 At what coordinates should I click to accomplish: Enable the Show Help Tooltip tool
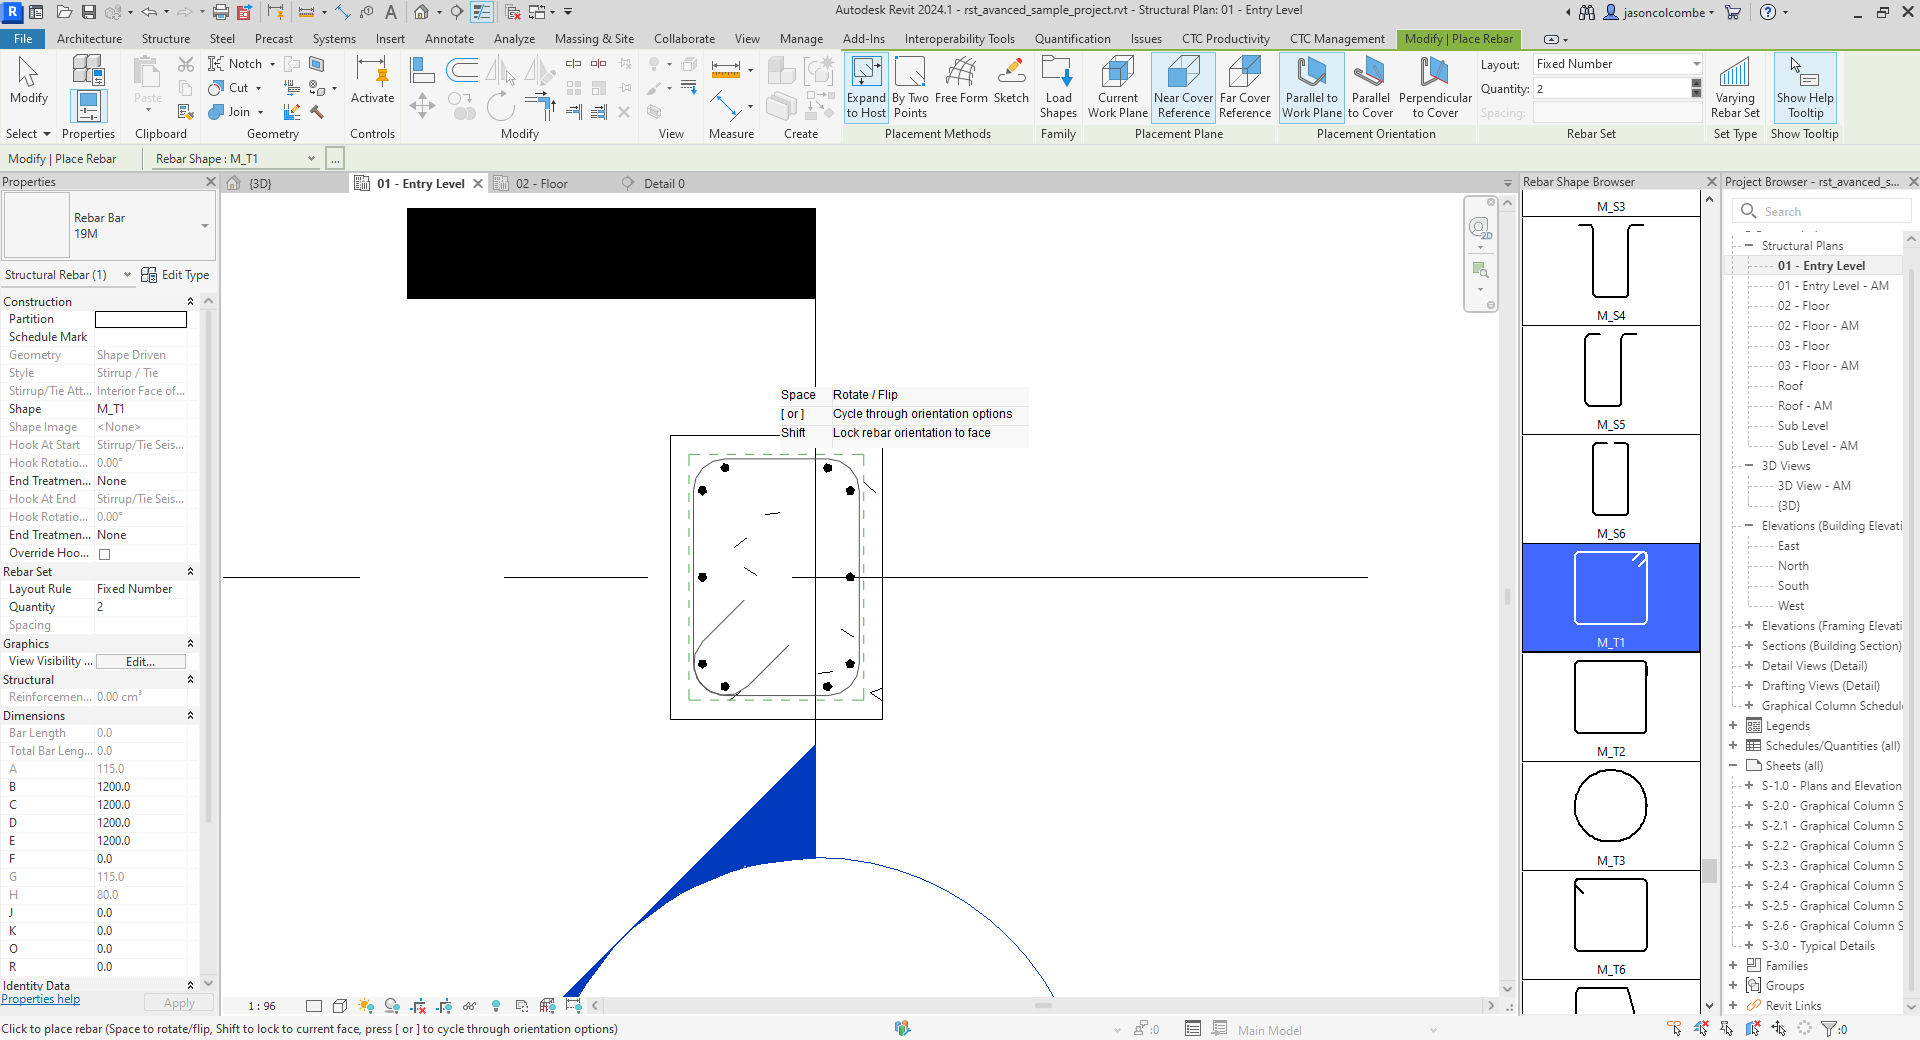click(x=1805, y=88)
